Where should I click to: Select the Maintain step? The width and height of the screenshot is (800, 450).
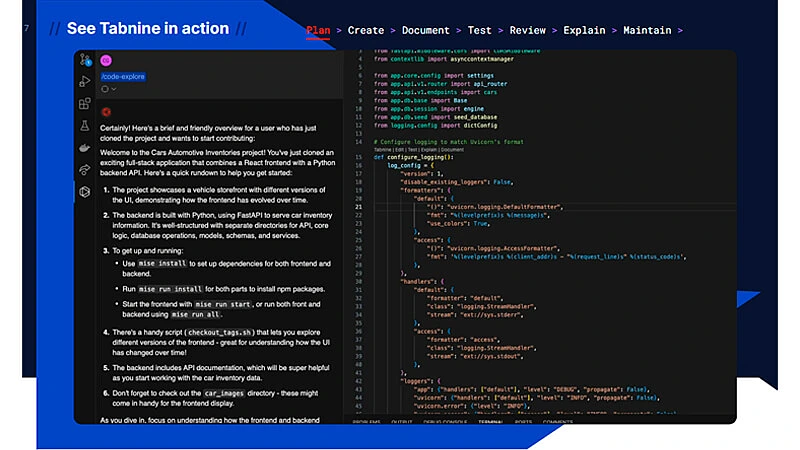pos(647,30)
